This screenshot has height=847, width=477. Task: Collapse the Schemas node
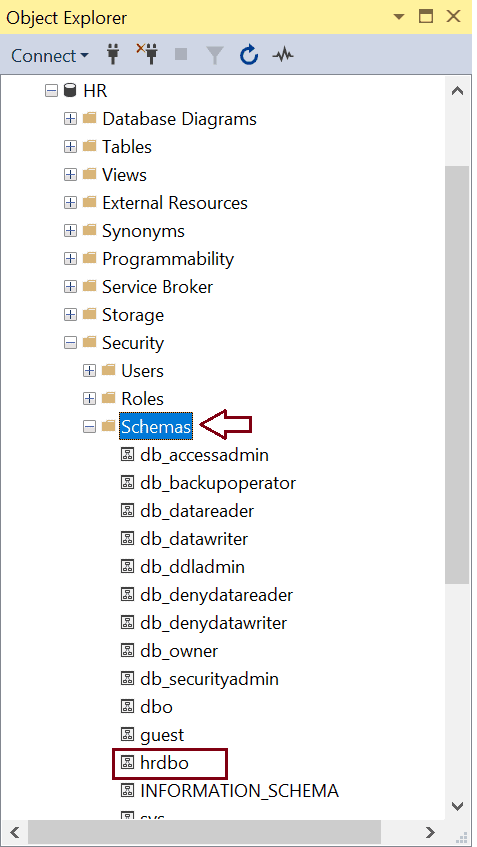click(90, 427)
